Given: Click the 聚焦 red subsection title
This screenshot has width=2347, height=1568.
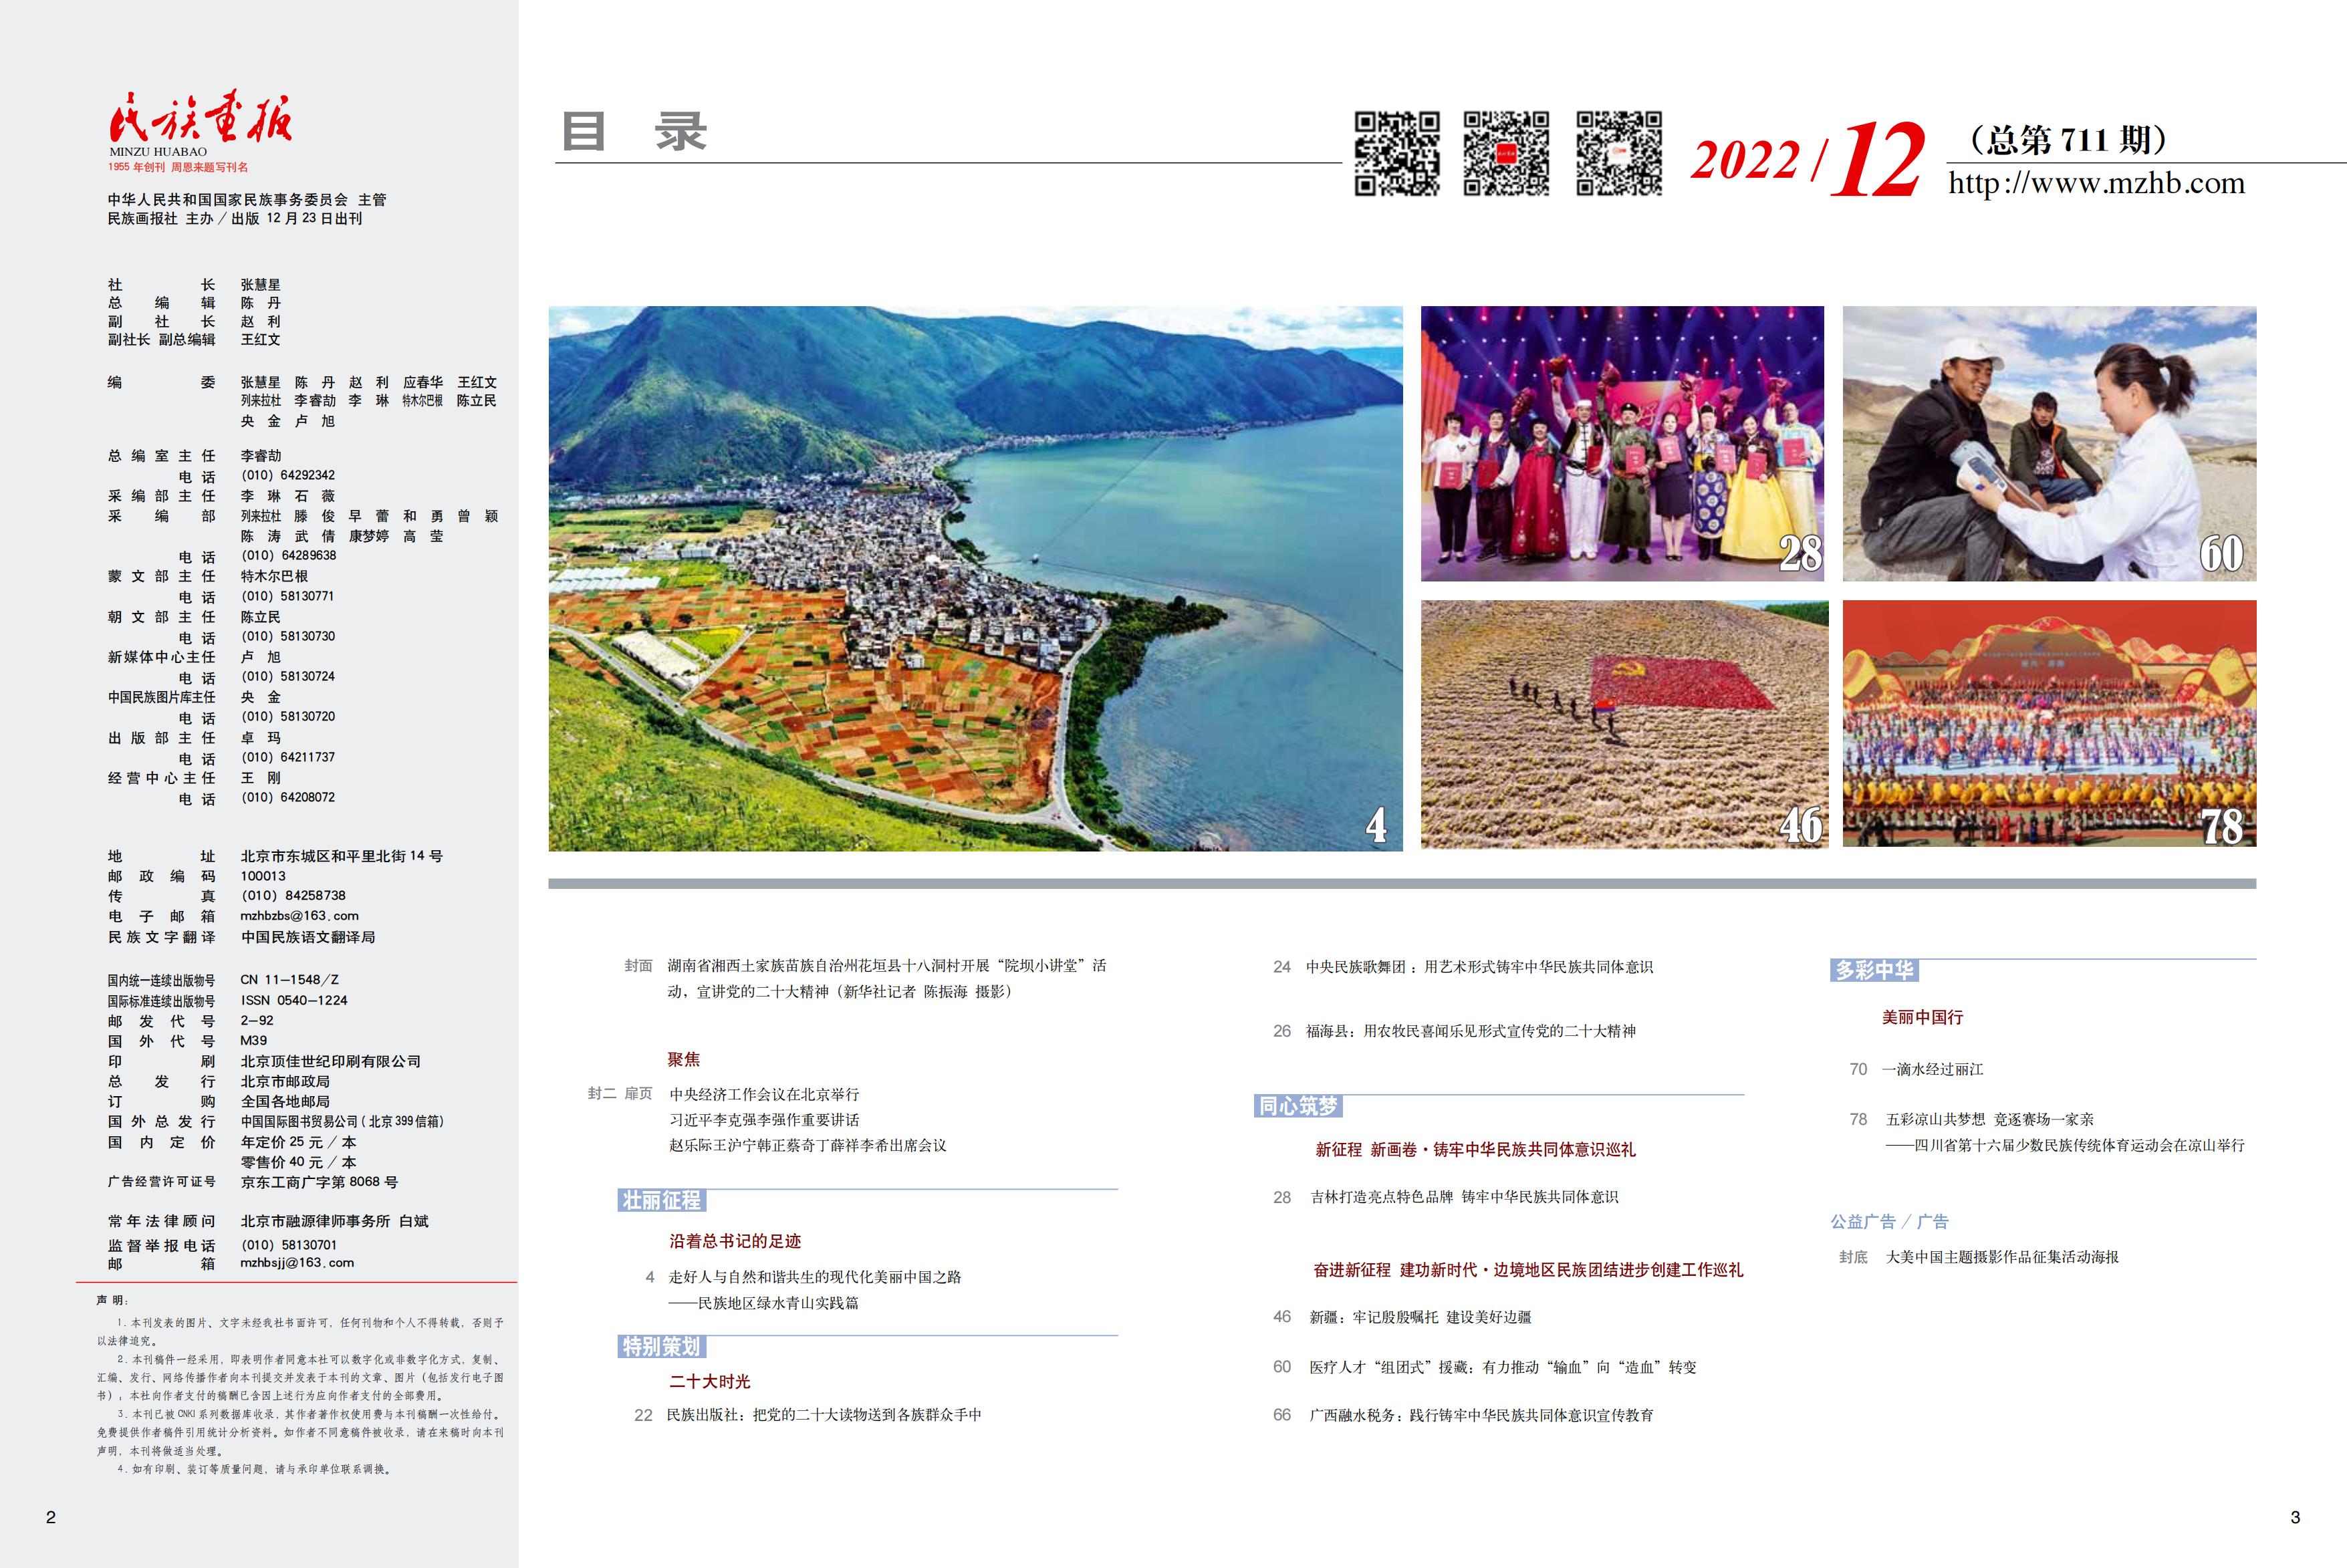Looking at the screenshot, I should click(684, 1059).
